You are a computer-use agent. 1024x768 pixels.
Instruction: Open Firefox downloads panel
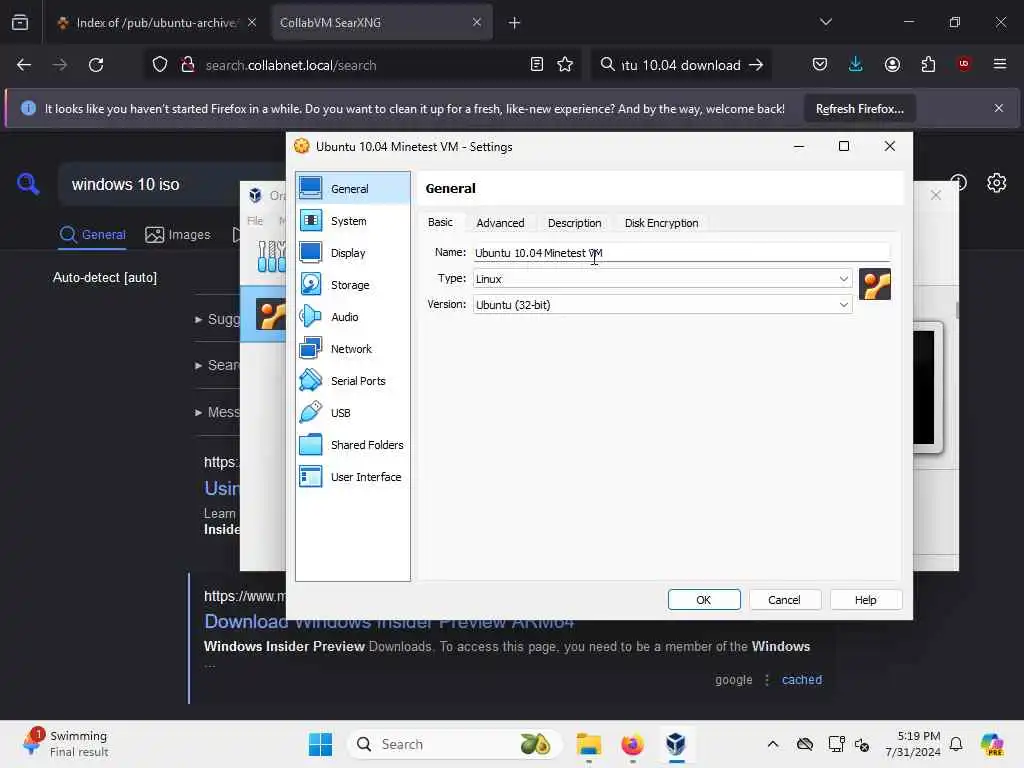click(856, 65)
